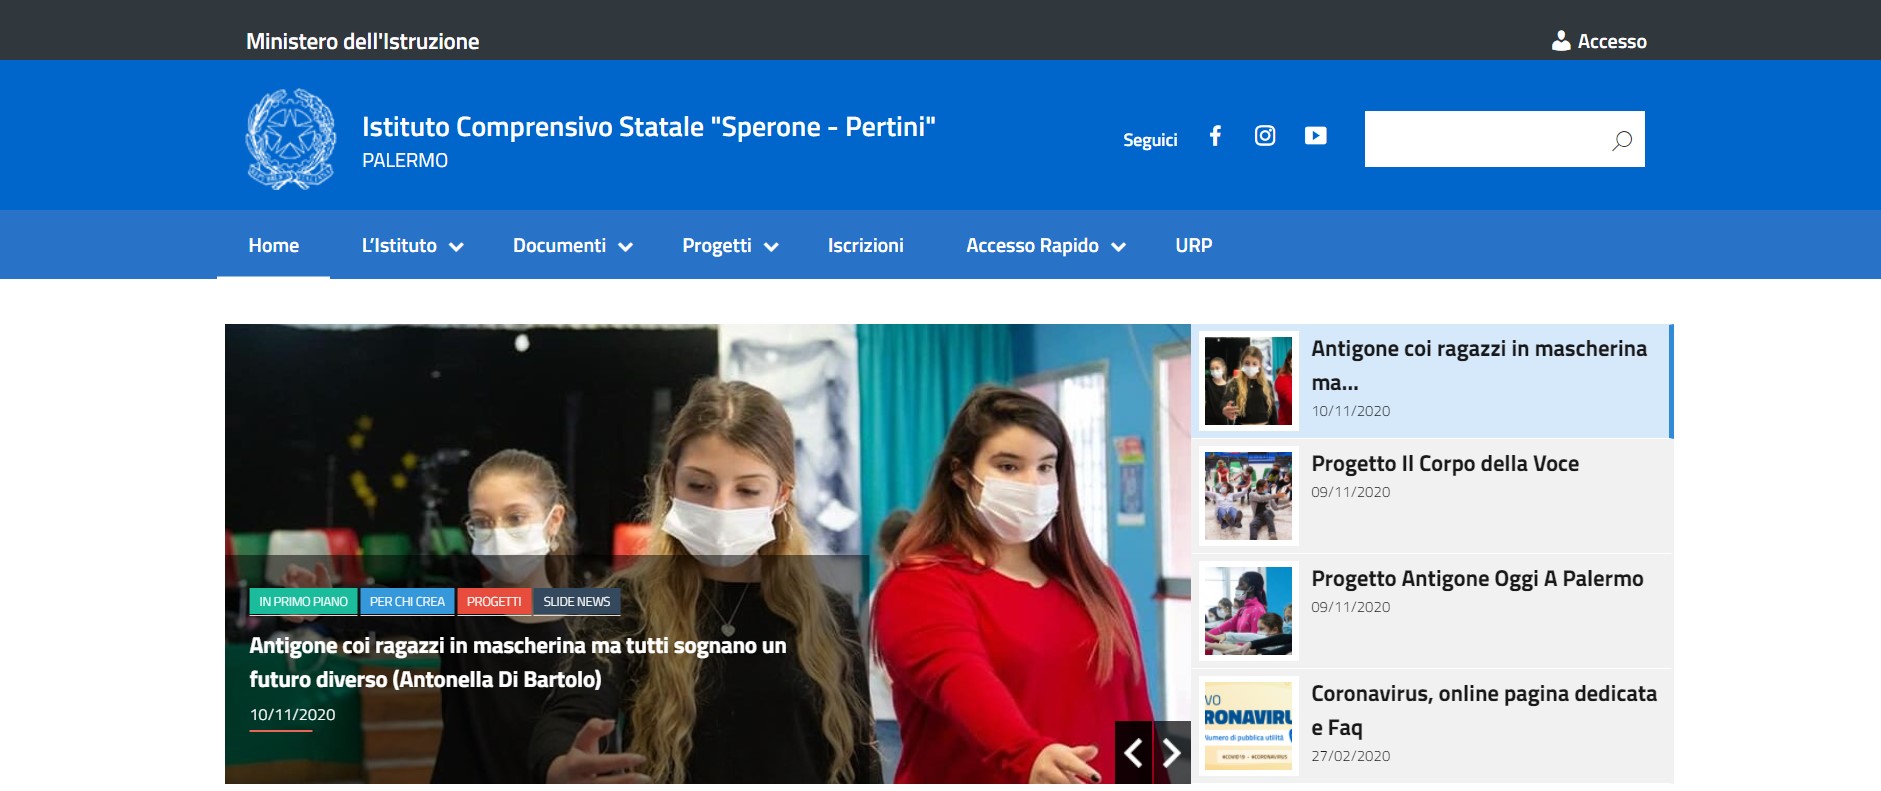Click the 'Seguici' label
1881x791 pixels.
pos(1150,140)
